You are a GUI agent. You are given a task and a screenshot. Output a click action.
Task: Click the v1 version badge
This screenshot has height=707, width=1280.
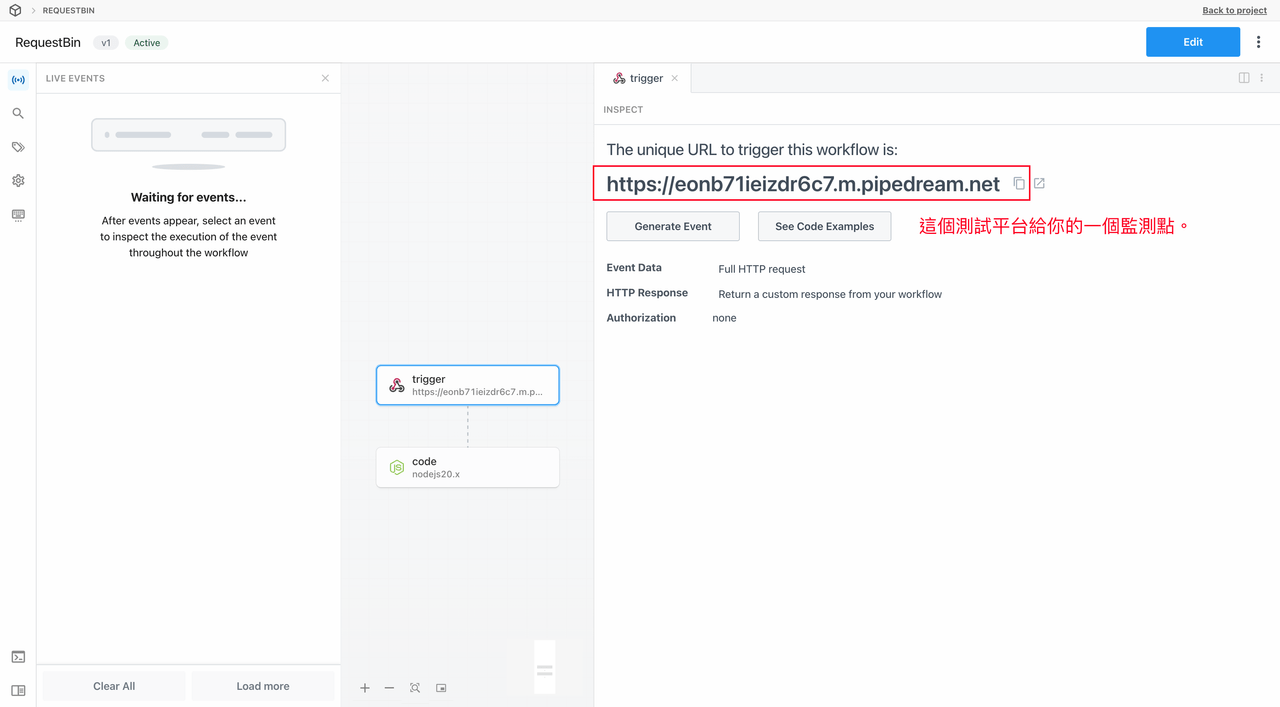pos(106,43)
